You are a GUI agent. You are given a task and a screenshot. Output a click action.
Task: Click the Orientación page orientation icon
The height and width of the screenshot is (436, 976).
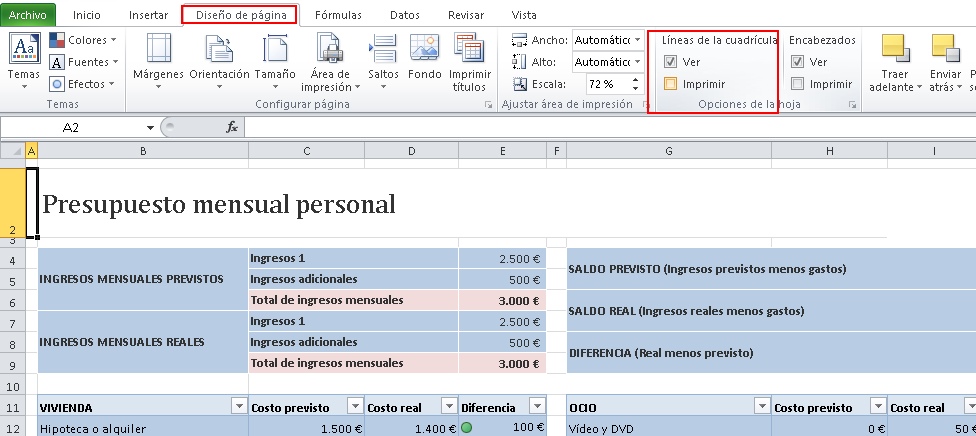pos(219,48)
